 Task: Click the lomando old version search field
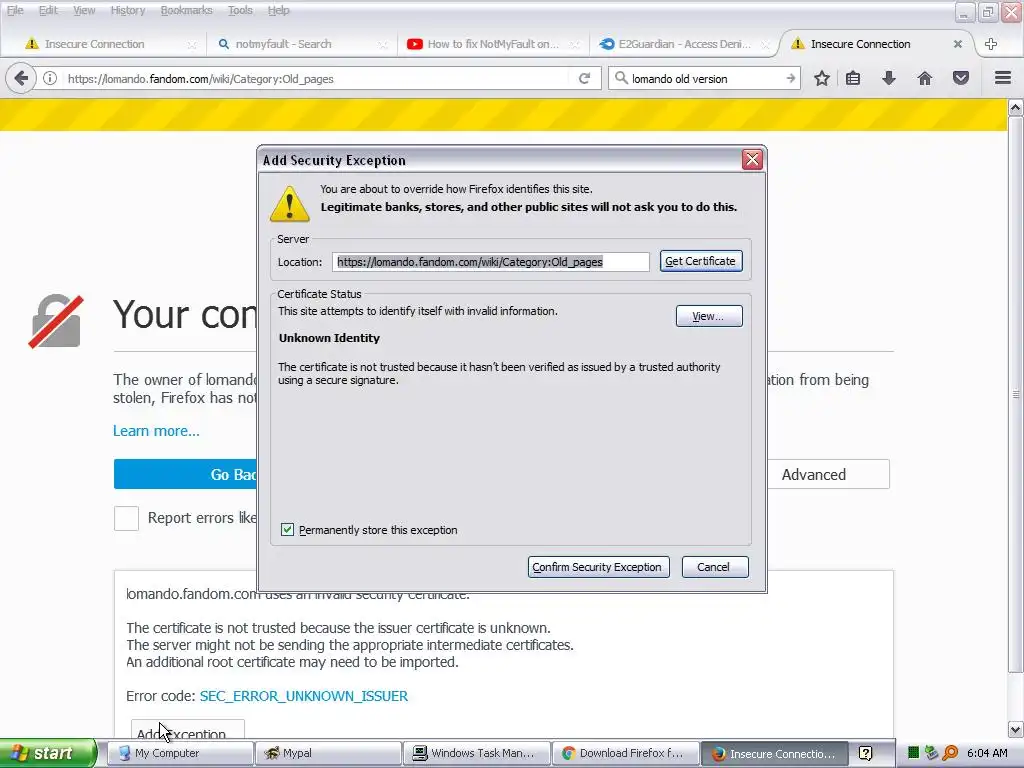705,78
